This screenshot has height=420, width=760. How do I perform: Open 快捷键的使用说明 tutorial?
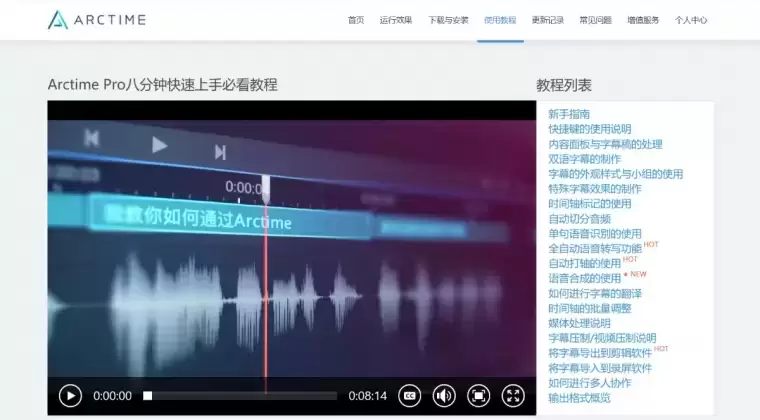(590, 129)
